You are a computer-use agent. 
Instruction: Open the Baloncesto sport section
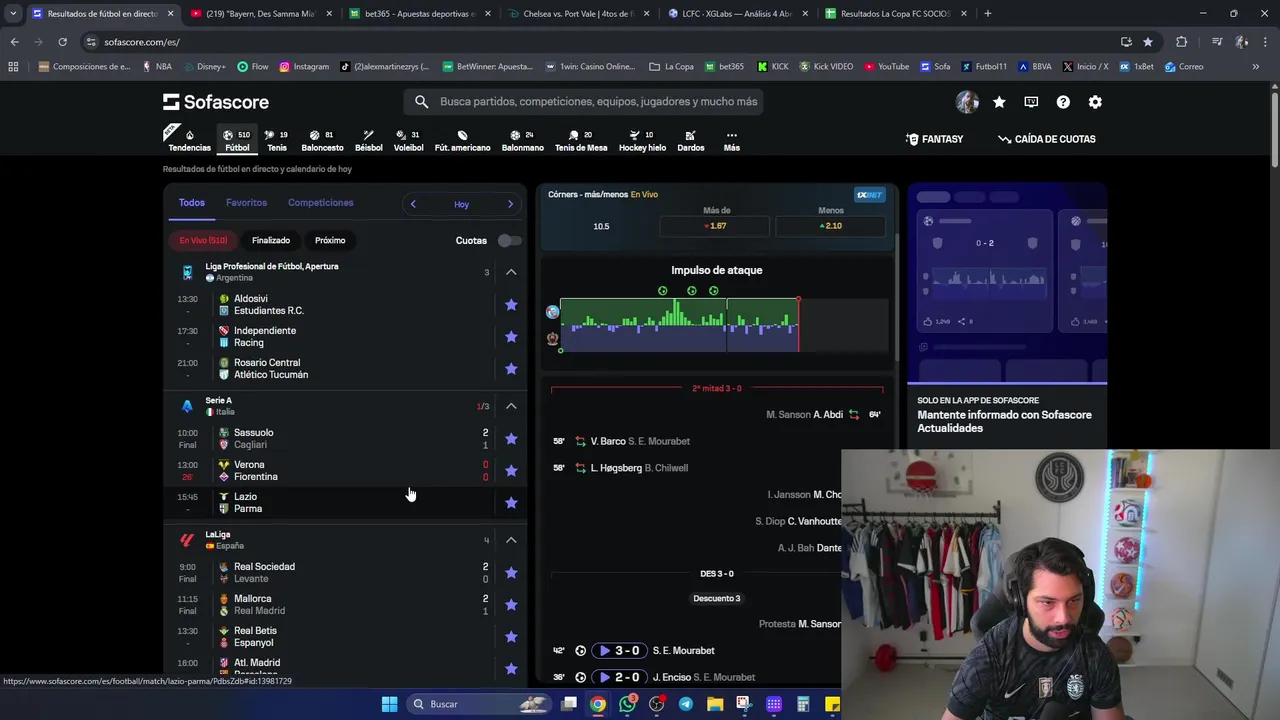tap(322, 140)
